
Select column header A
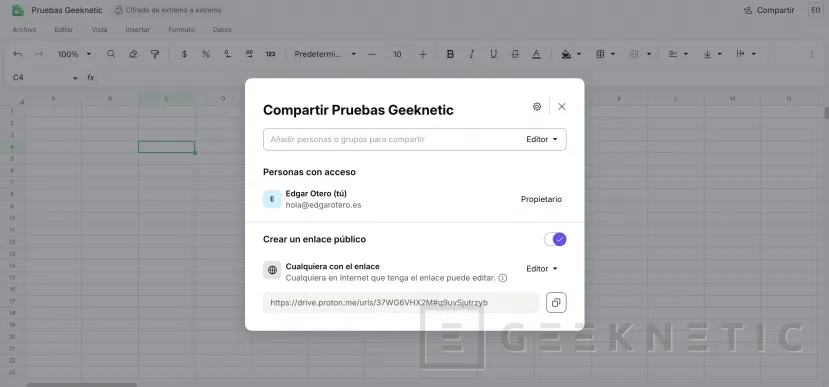53,99
